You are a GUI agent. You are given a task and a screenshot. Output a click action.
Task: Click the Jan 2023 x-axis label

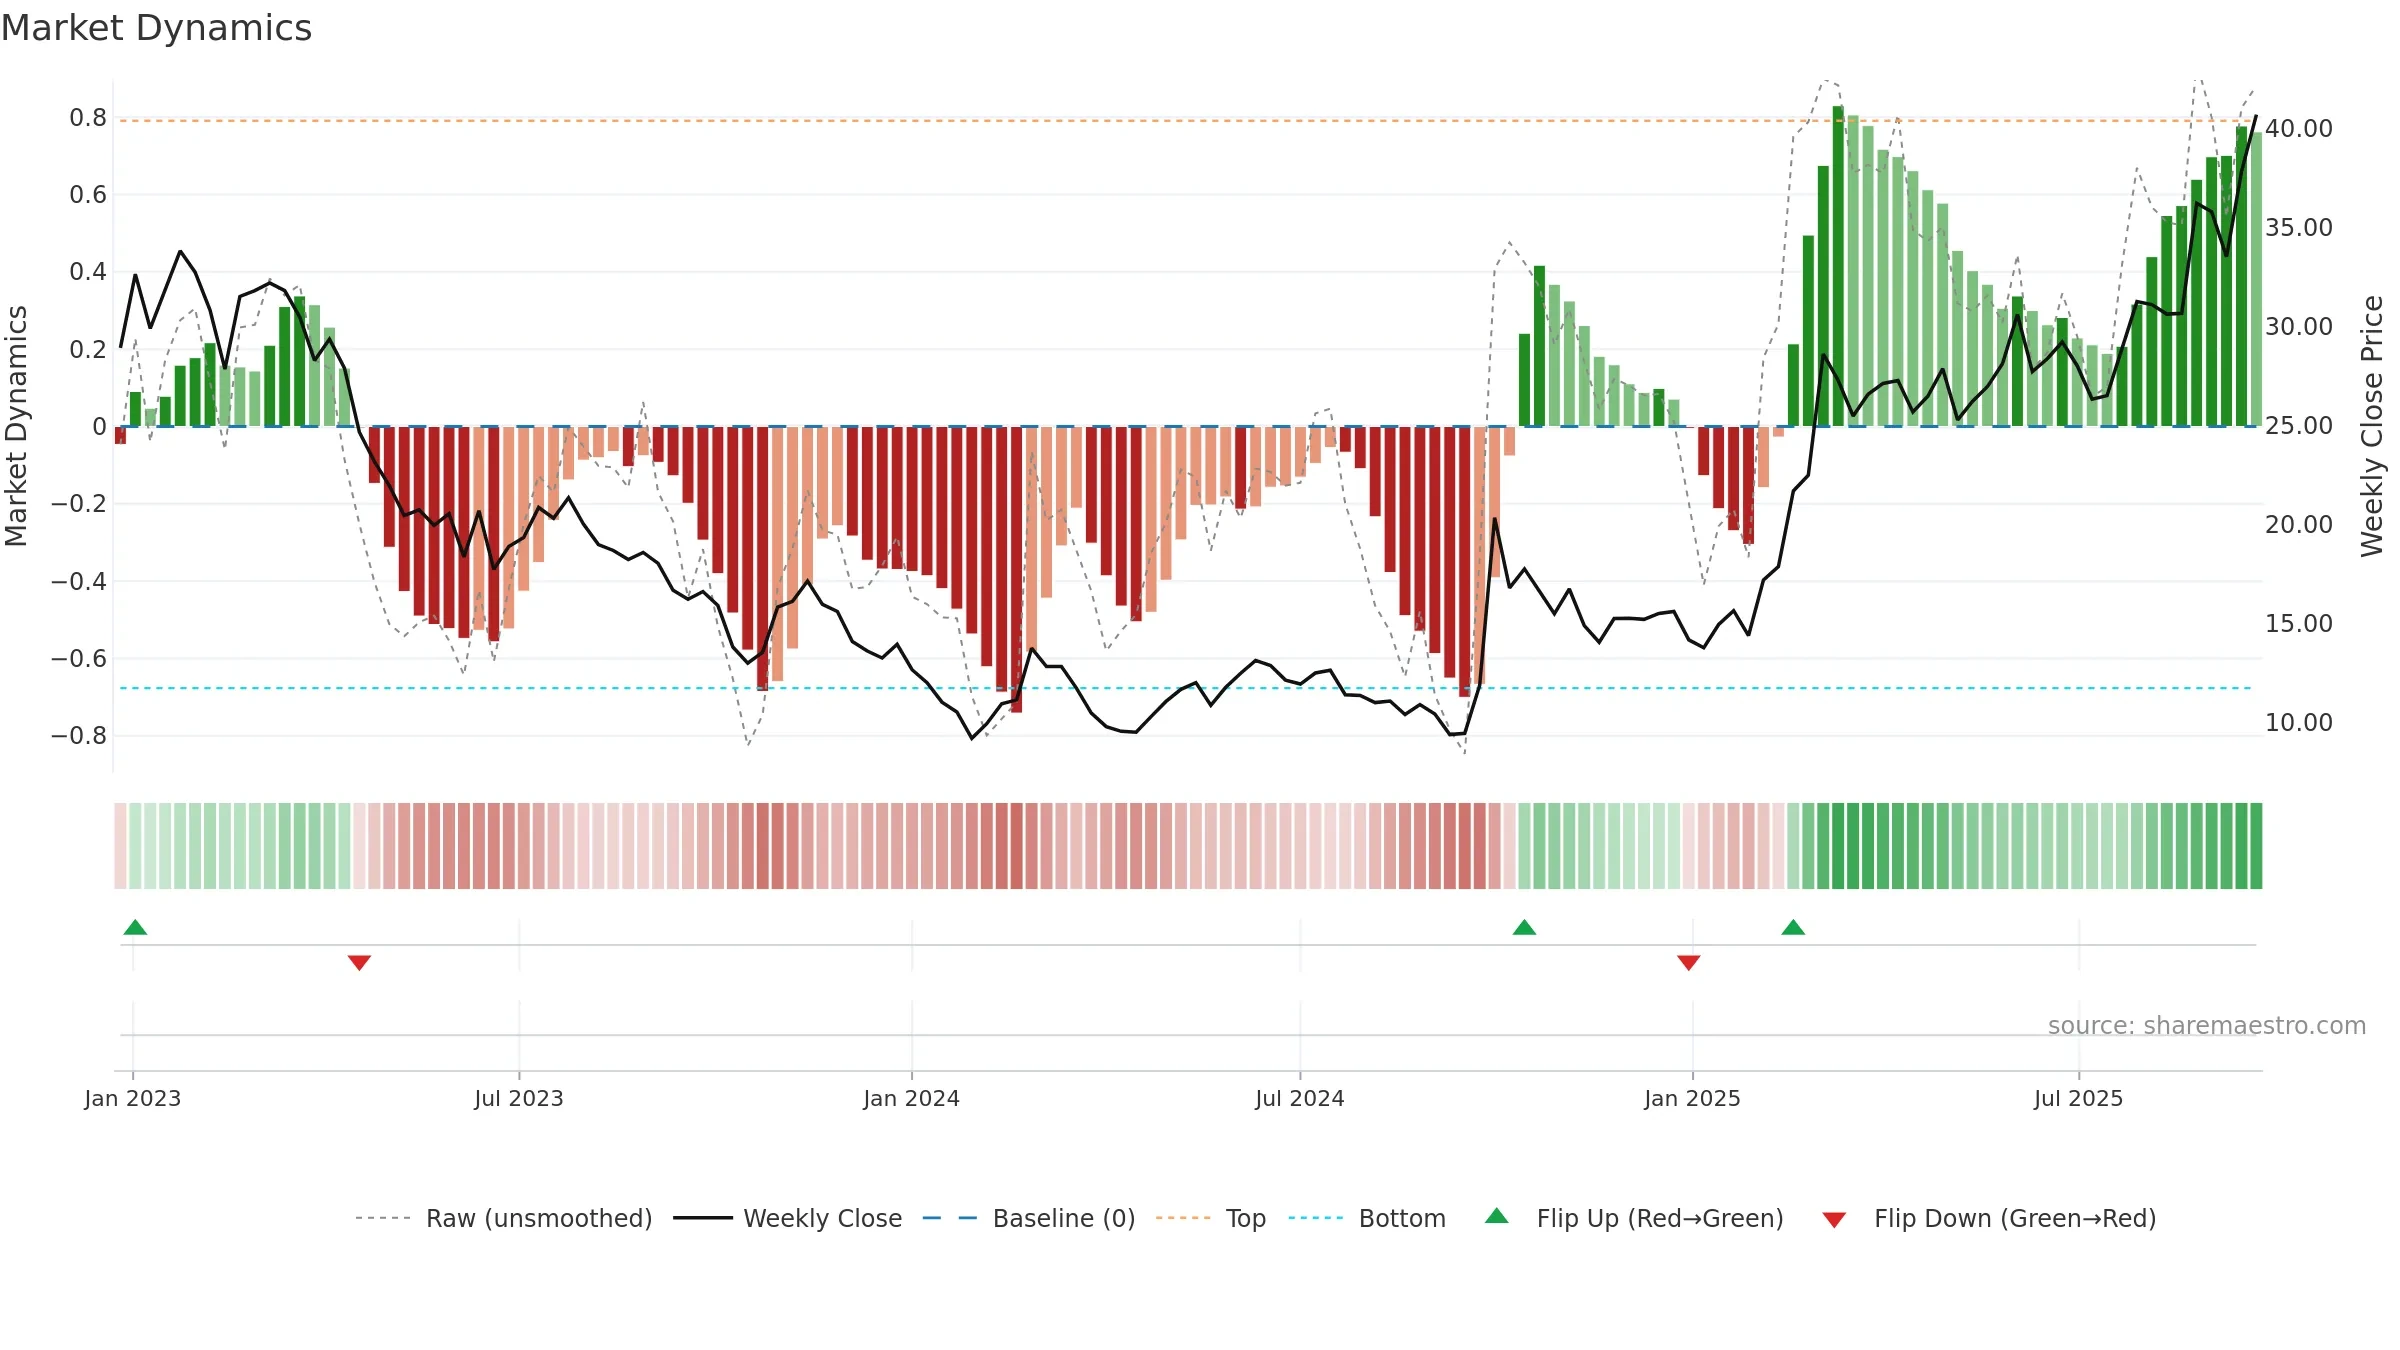point(133,1098)
